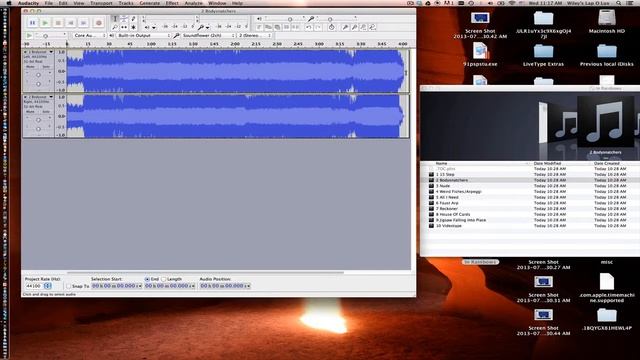Select the Zoom magnifier tool
640x360 pixels.
pos(115,27)
